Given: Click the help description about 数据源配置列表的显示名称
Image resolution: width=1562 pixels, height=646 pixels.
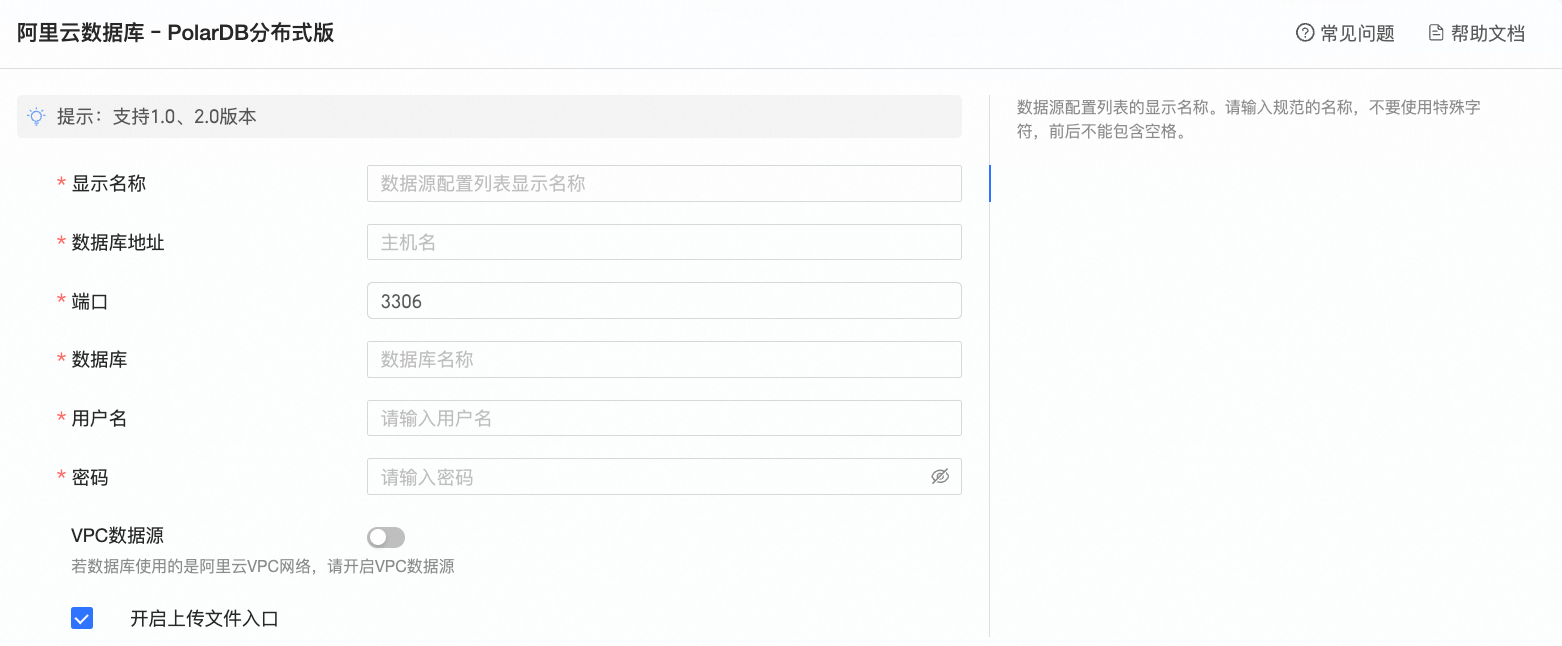Looking at the screenshot, I should 1249,120.
